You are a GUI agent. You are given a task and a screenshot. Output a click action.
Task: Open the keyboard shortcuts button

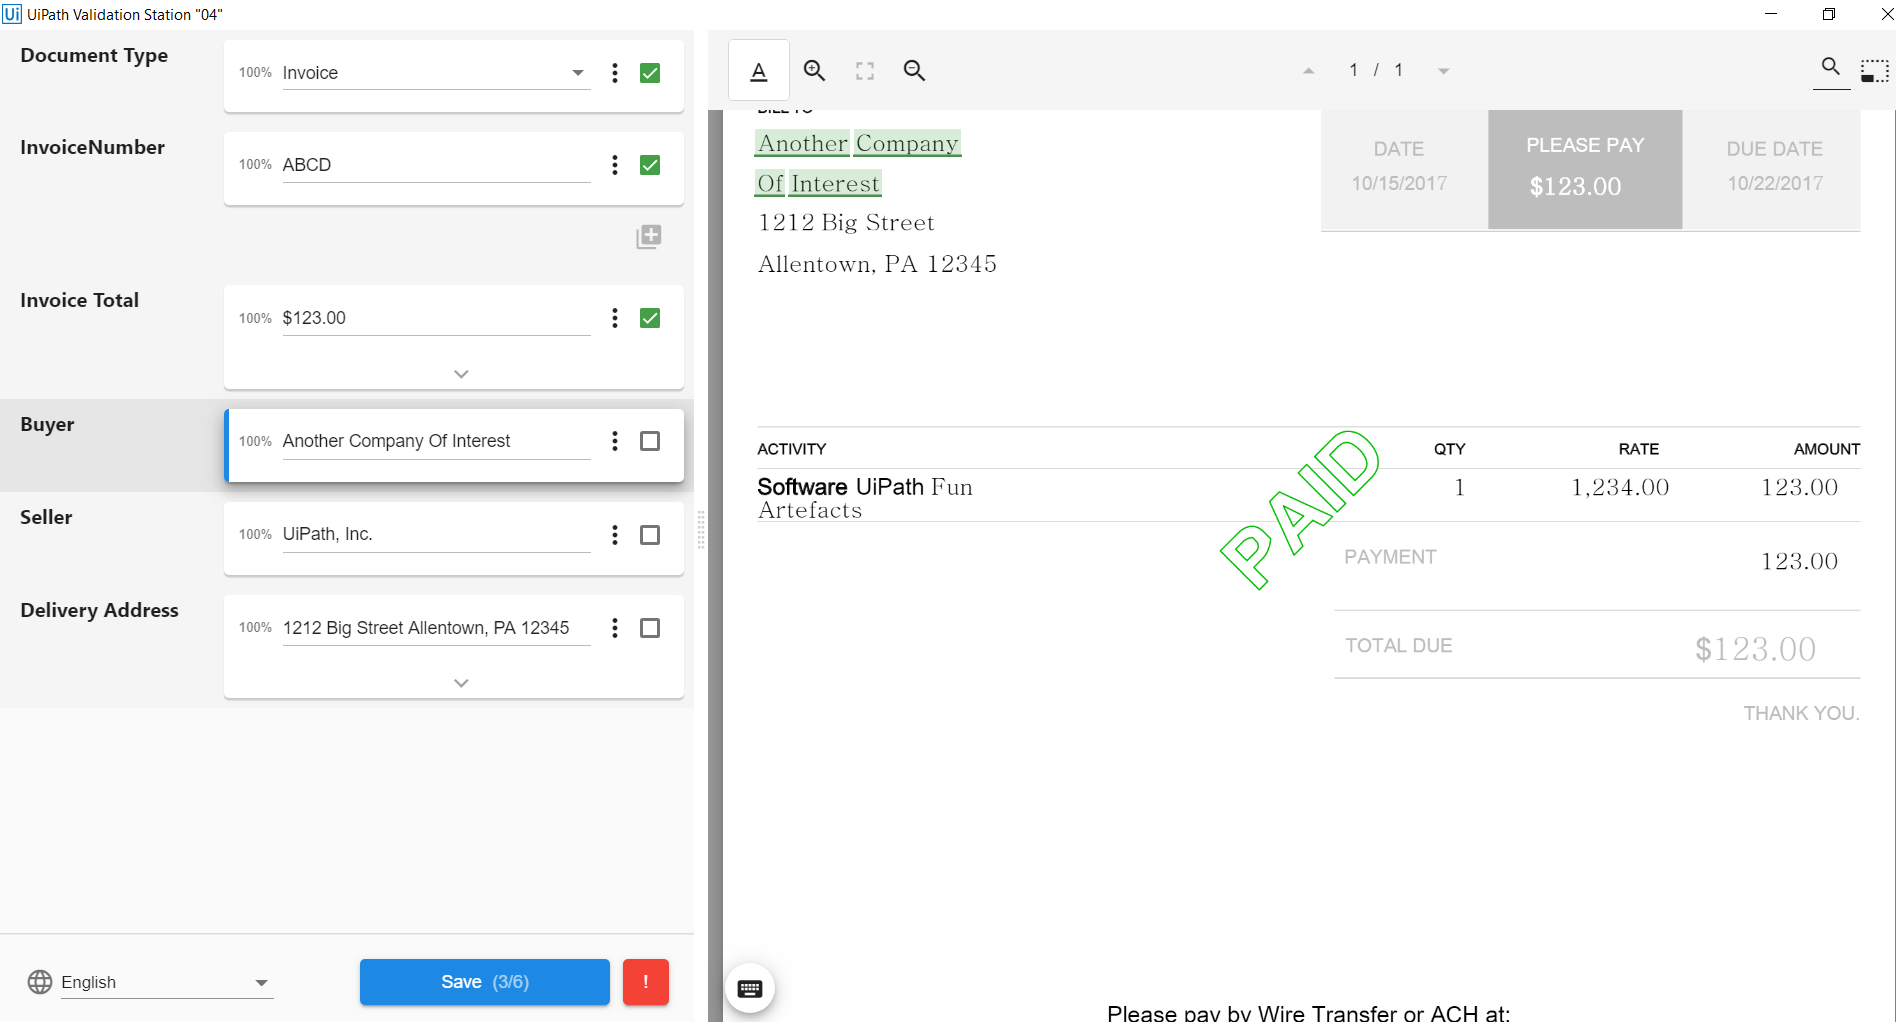coord(749,988)
